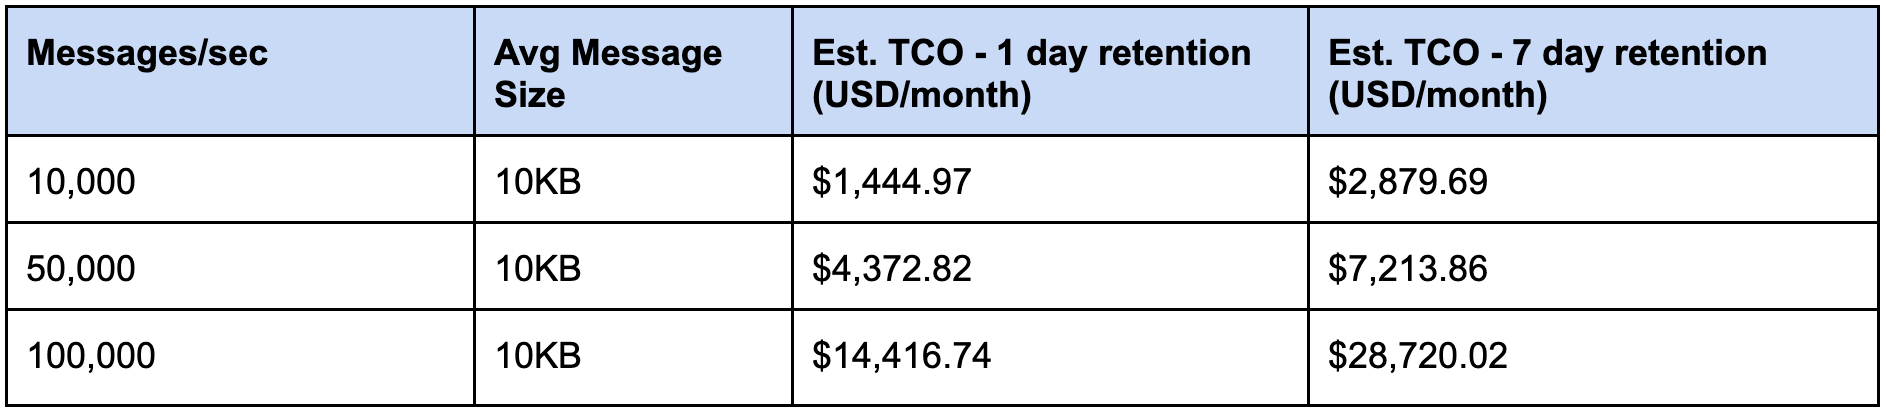Click the $7,213.86 cost cell

point(1407,268)
